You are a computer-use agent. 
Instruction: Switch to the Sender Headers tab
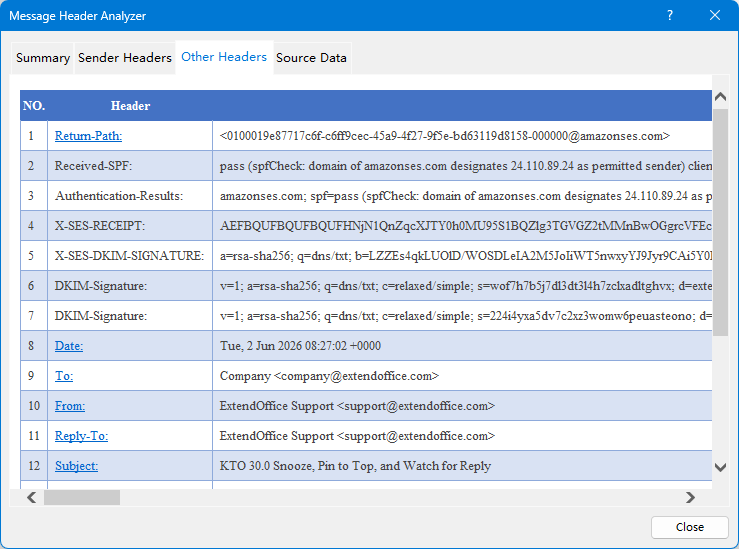click(x=125, y=57)
